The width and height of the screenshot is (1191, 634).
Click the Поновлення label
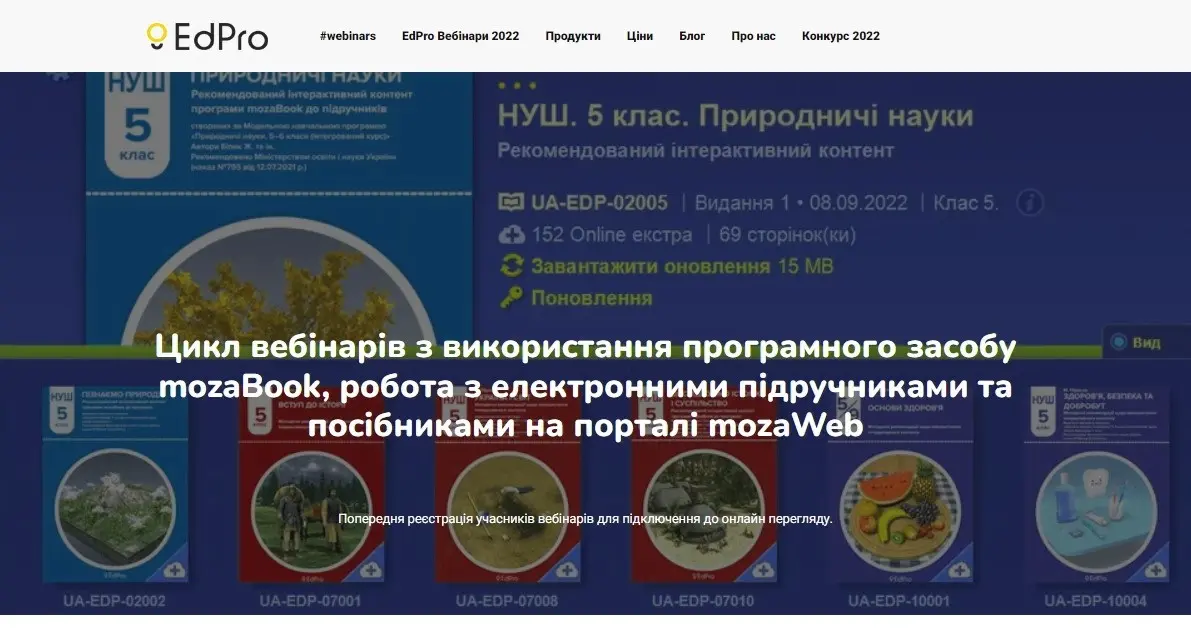click(x=591, y=298)
